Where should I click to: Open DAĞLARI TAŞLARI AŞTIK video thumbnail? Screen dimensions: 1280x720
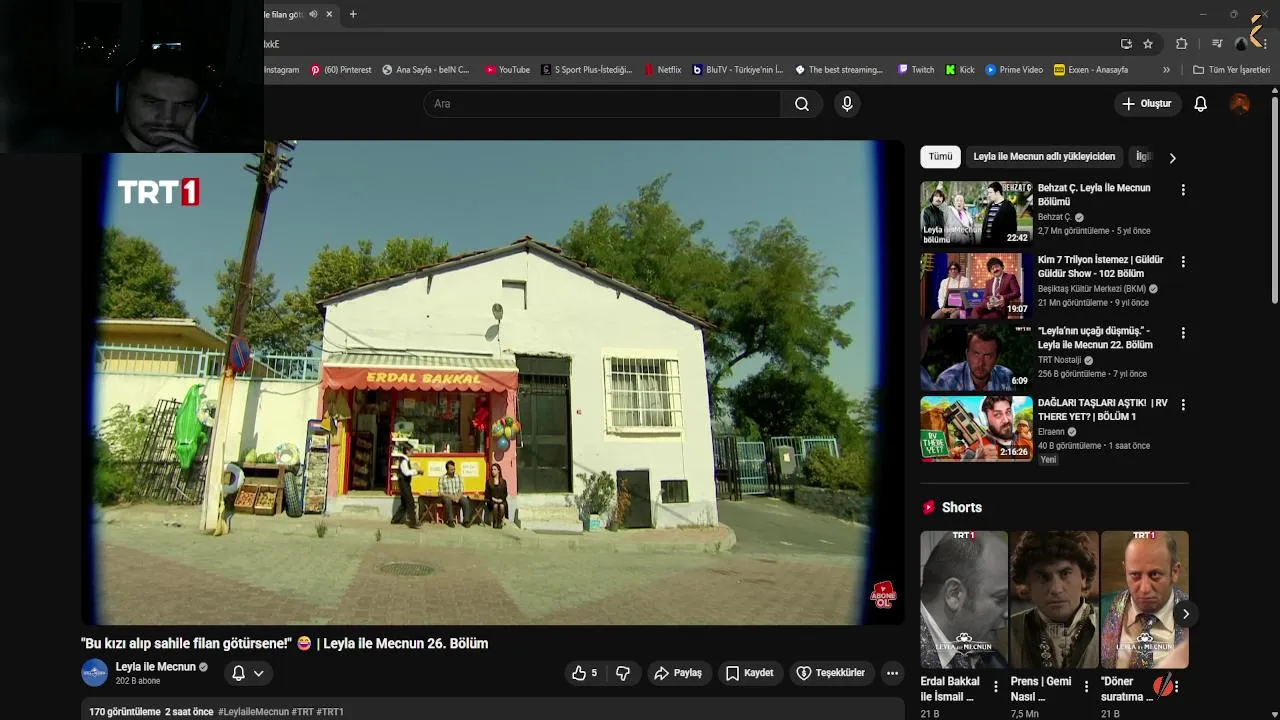click(976, 429)
